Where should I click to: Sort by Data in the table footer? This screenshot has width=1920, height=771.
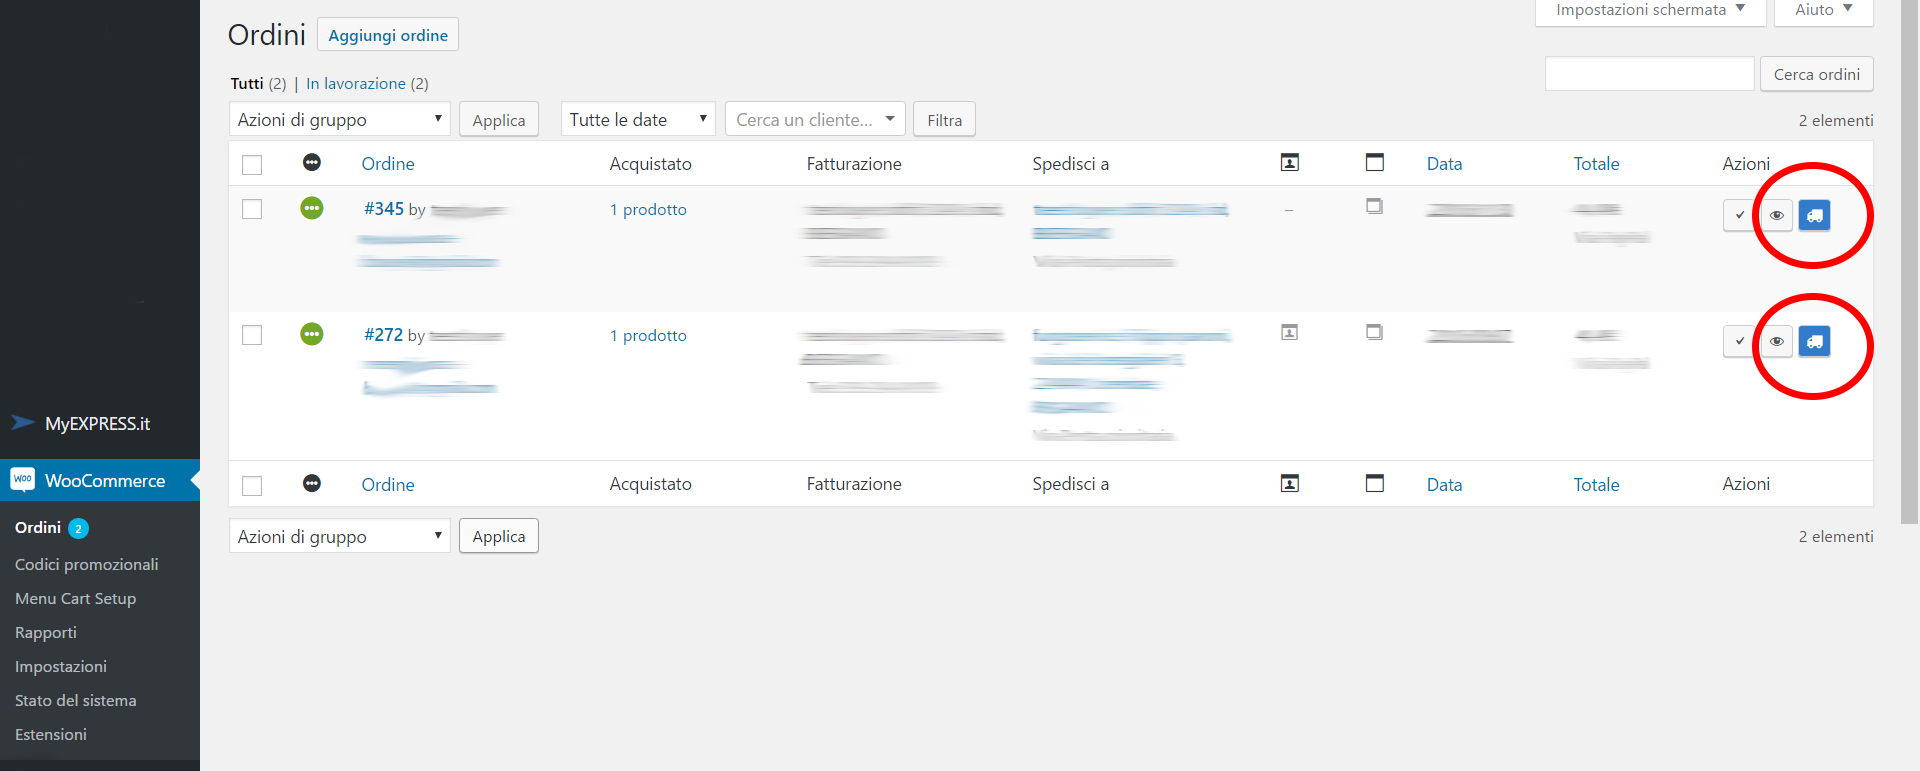tap(1444, 484)
